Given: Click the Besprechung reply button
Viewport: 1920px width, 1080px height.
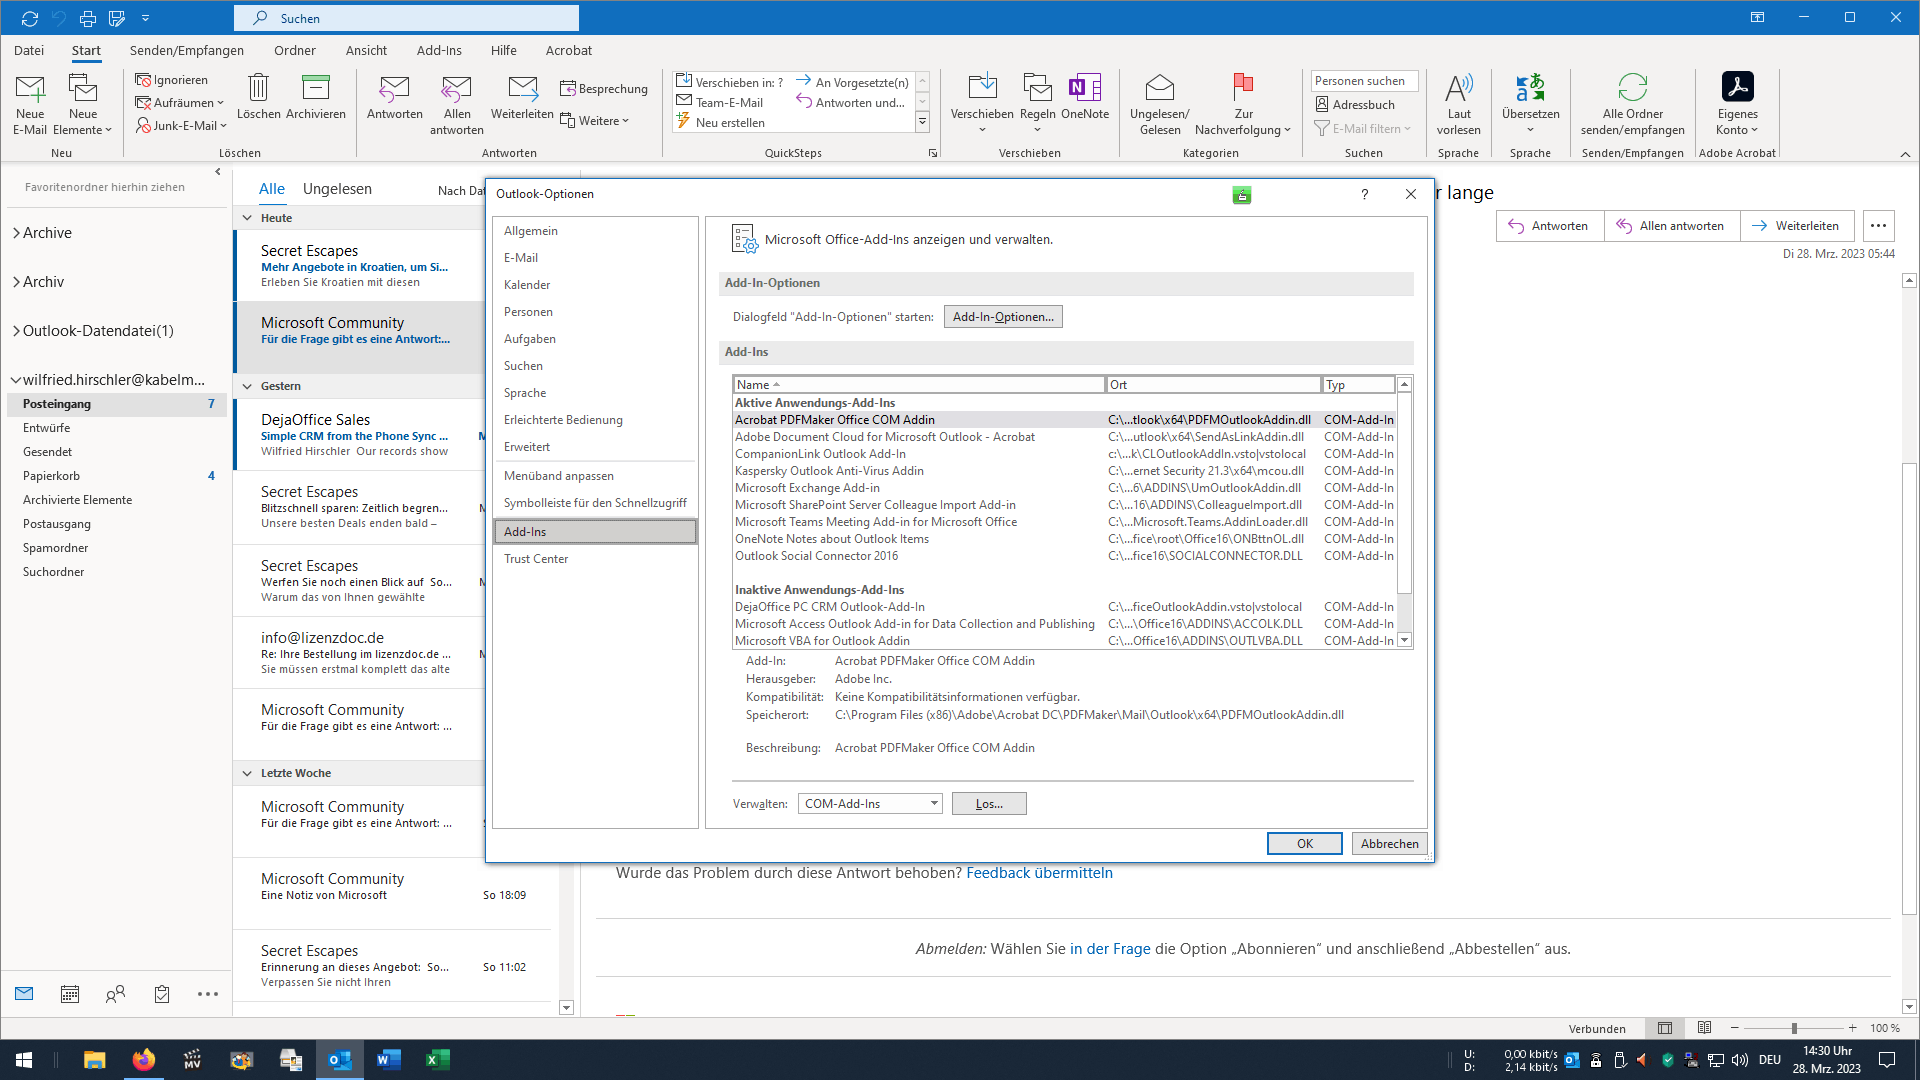Looking at the screenshot, I should coord(604,88).
